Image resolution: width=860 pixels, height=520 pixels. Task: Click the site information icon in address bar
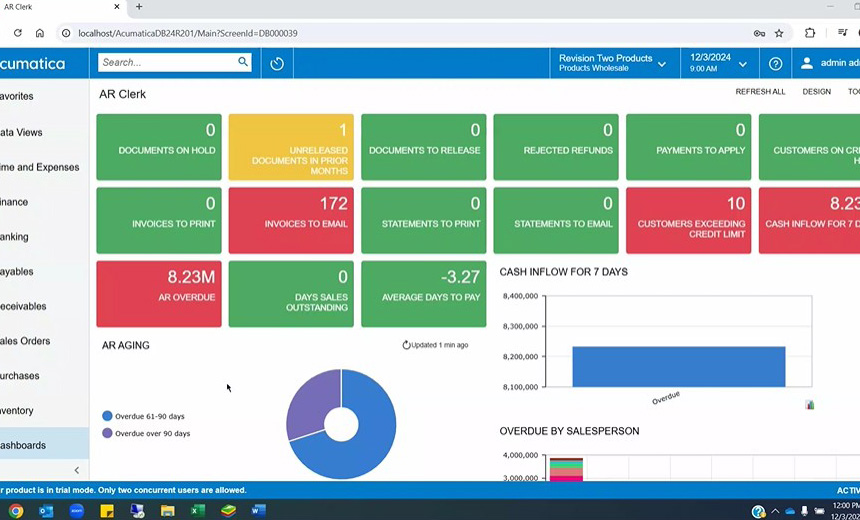pos(66,33)
